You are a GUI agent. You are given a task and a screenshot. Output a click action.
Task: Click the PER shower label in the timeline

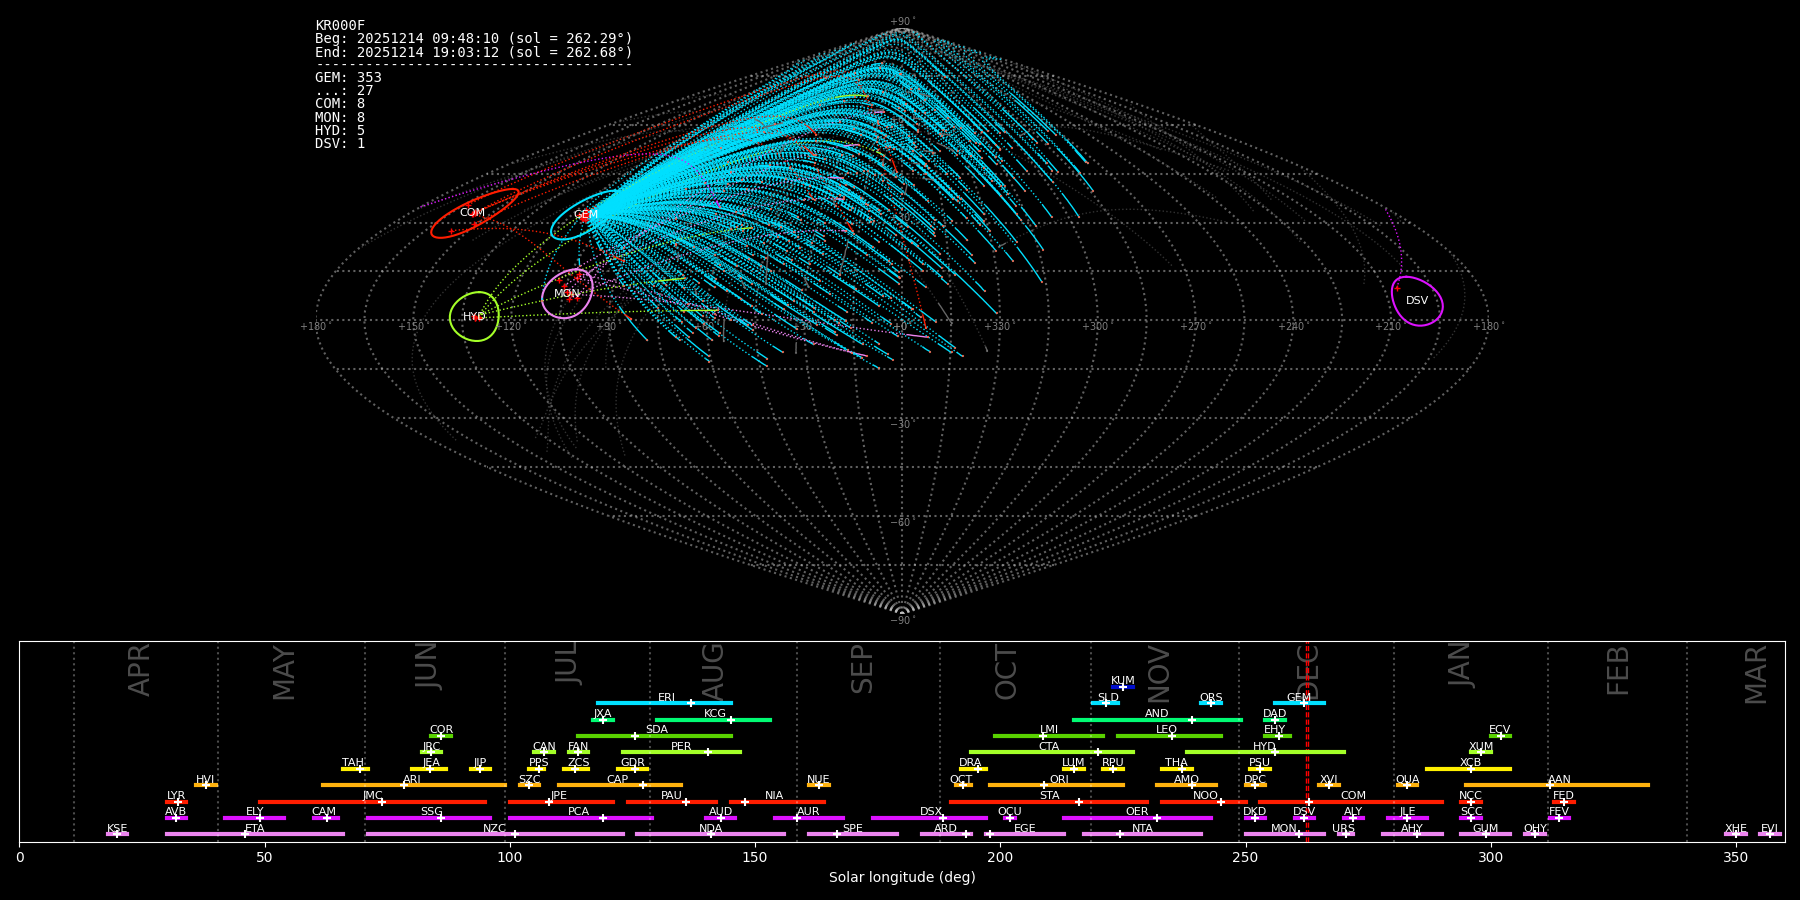tap(681, 747)
